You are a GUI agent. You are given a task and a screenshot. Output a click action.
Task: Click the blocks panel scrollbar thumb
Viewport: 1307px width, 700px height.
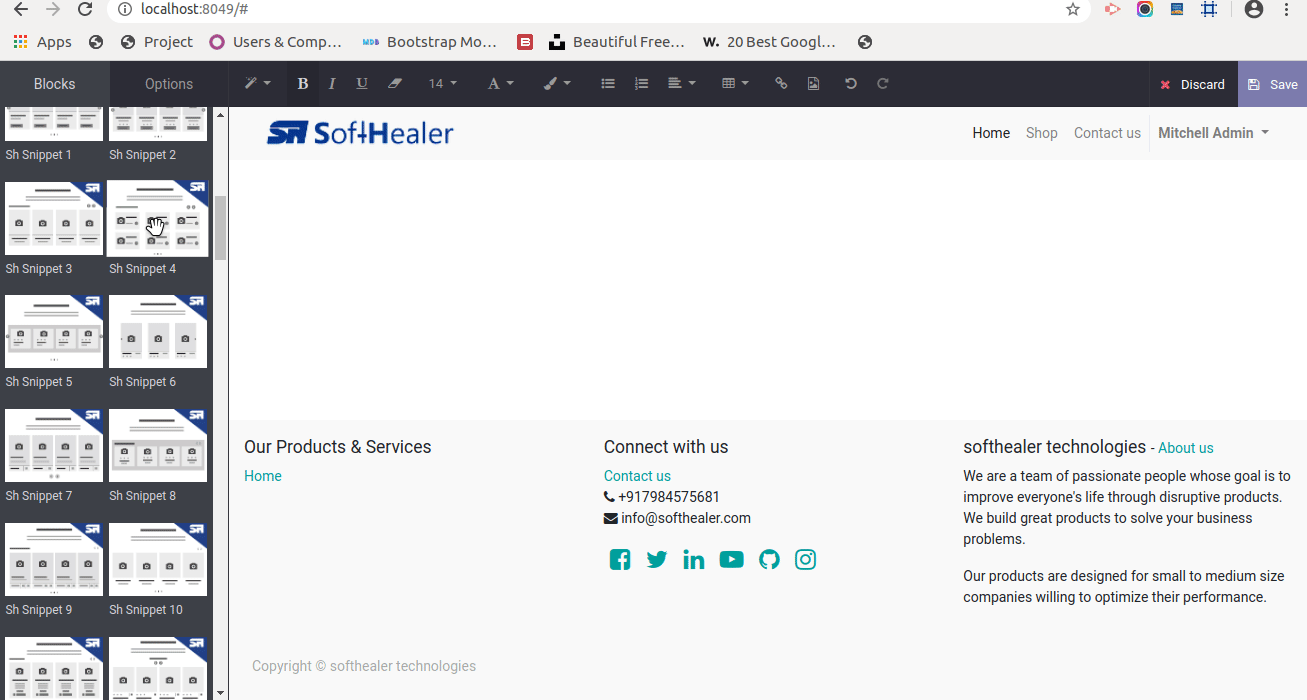221,228
